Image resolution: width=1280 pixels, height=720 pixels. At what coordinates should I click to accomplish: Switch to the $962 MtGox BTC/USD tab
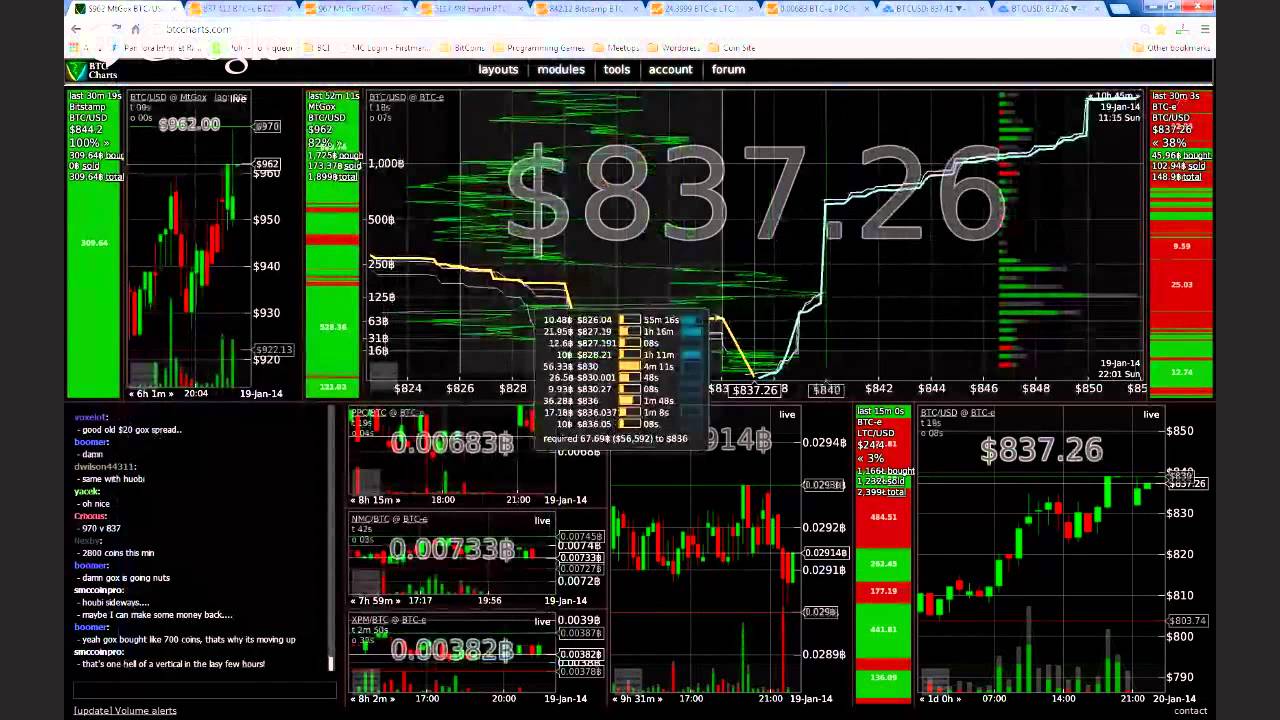click(125, 9)
